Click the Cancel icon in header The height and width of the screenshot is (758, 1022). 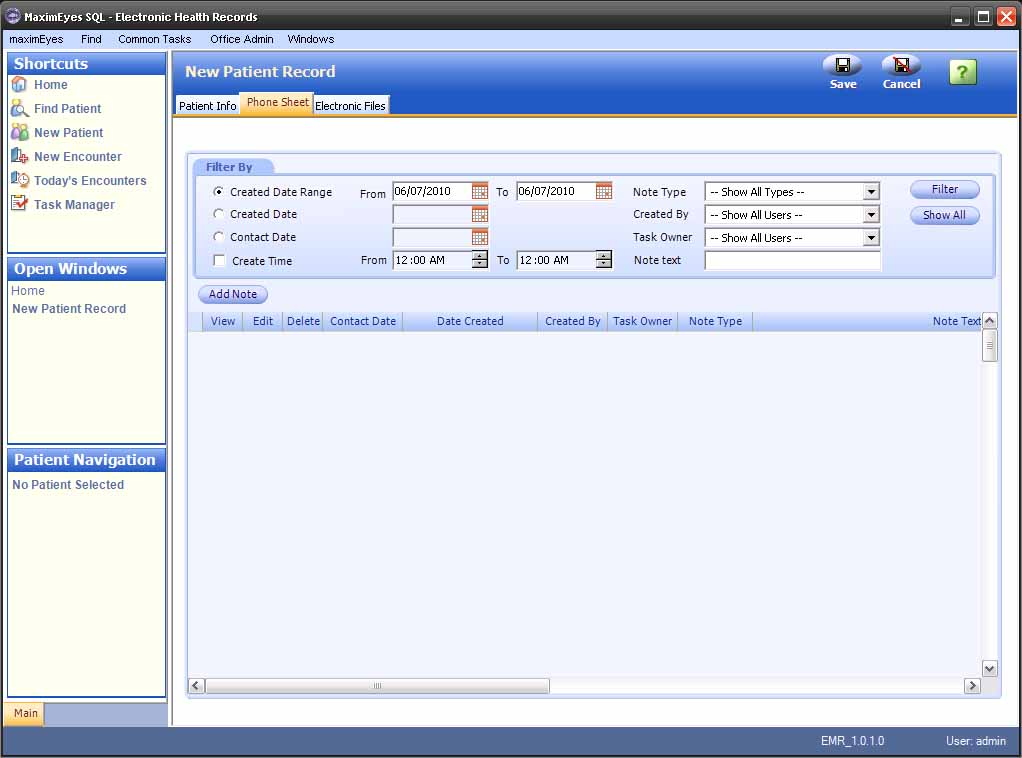[x=901, y=66]
